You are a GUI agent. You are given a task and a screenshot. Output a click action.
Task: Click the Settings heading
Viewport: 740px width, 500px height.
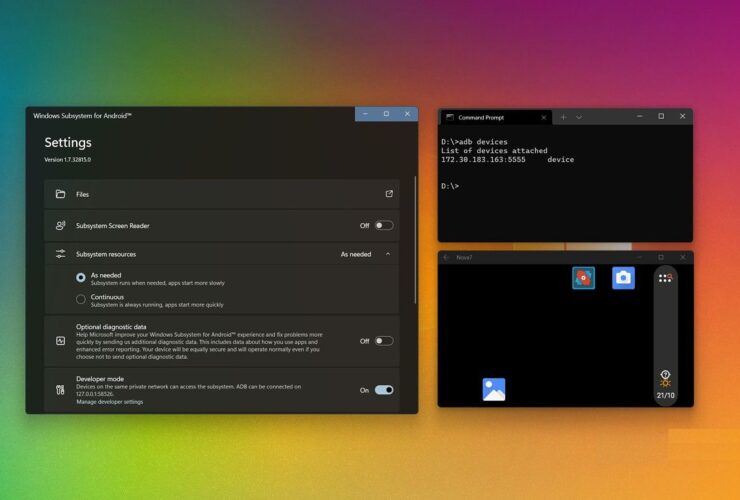[68, 143]
